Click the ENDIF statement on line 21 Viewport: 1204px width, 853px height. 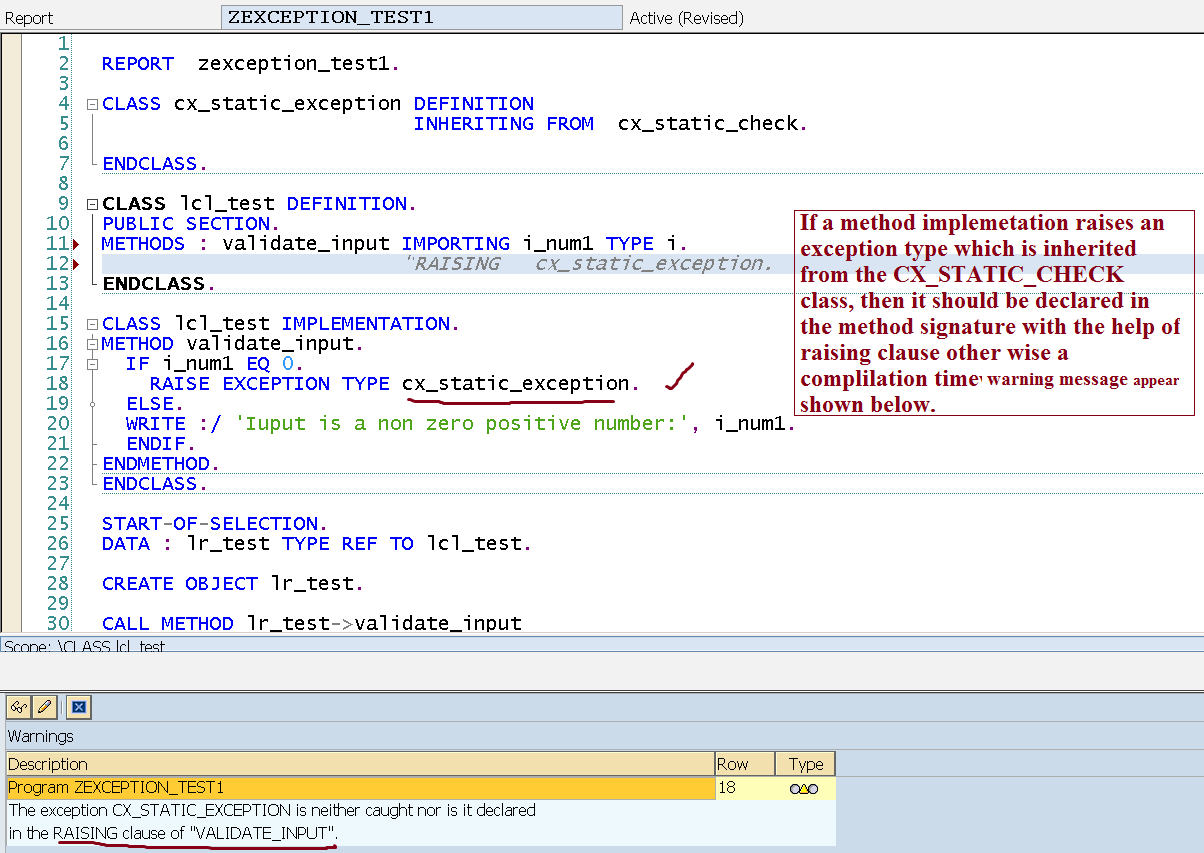tap(161, 444)
